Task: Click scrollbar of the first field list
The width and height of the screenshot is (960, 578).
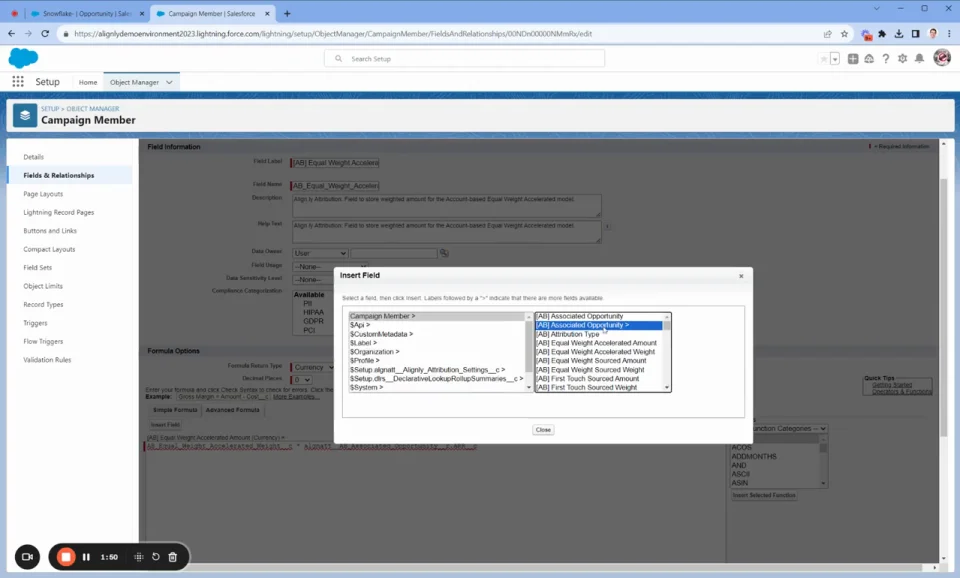Action: [529, 352]
